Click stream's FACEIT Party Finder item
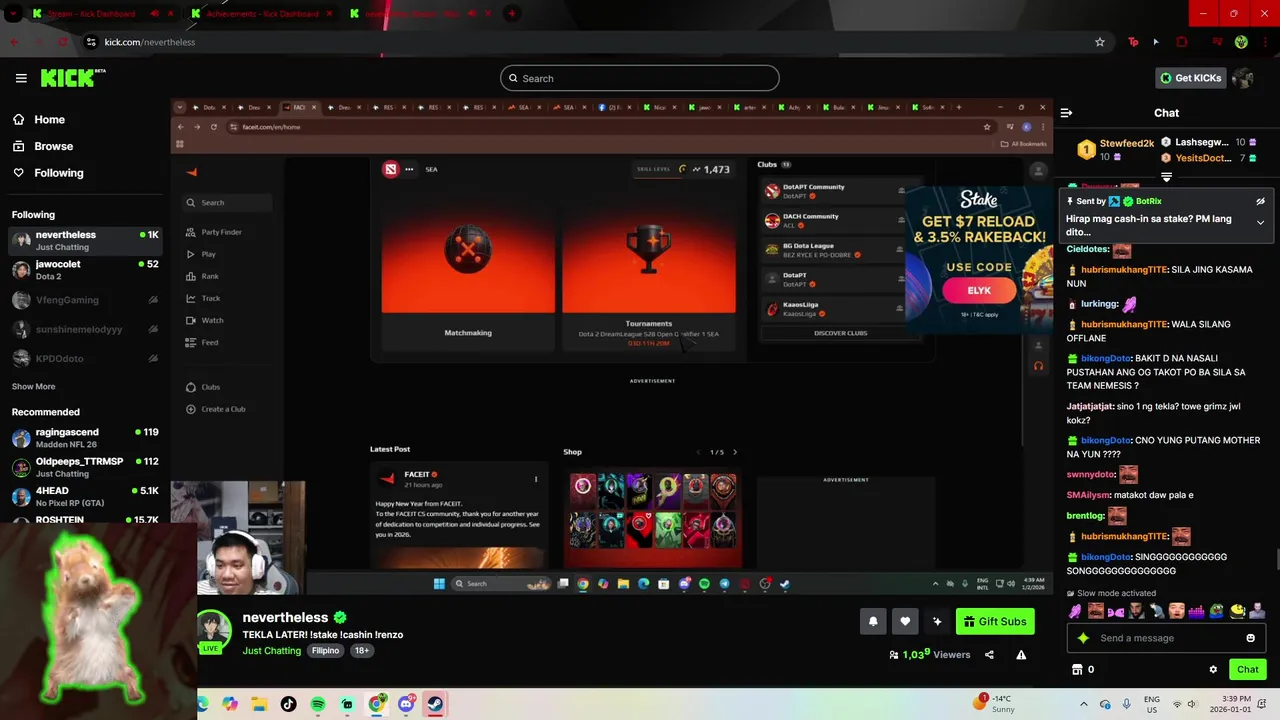1280x720 pixels. point(221,232)
